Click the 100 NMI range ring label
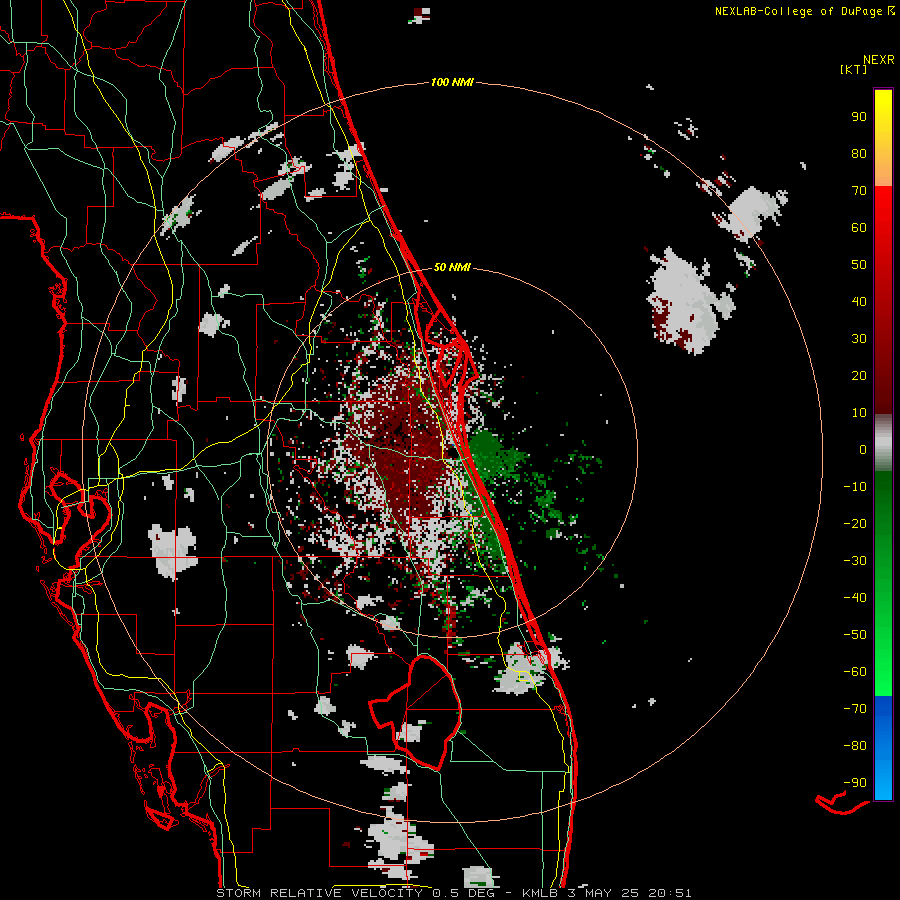The width and height of the screenshot is (900, 900). (x=452, y=83)
